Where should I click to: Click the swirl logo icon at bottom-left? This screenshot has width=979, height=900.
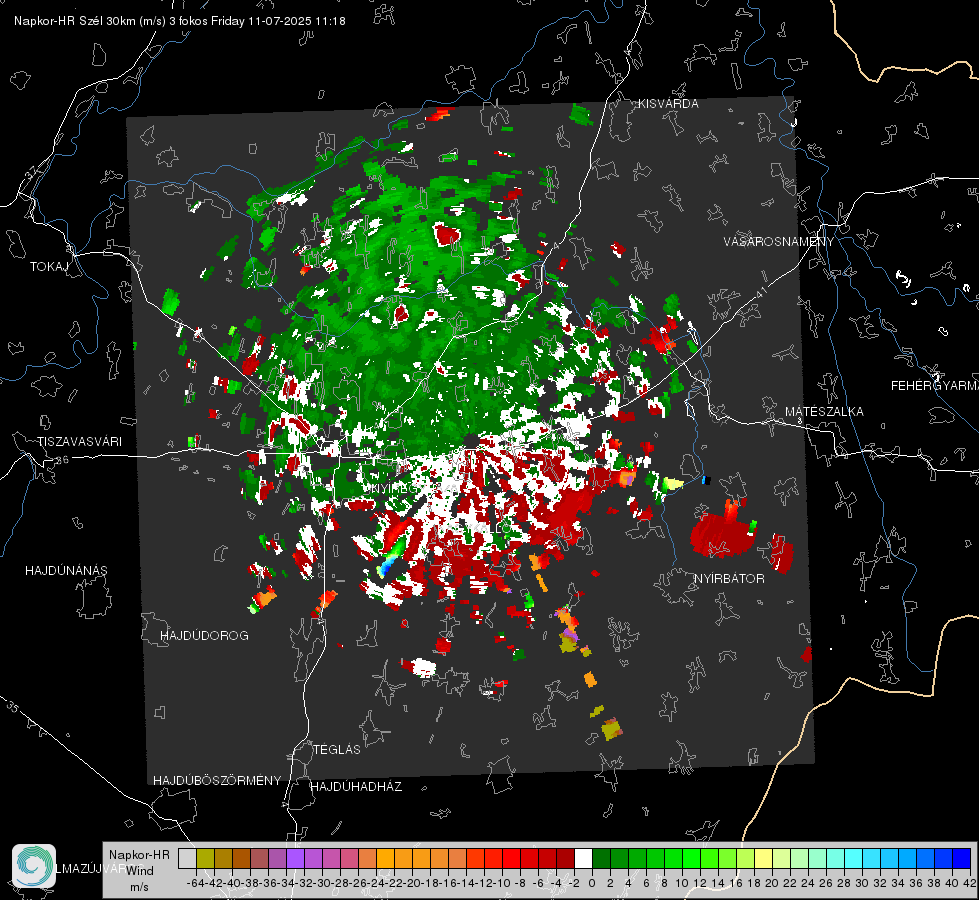pyautogui.click(x=34, y=866)
